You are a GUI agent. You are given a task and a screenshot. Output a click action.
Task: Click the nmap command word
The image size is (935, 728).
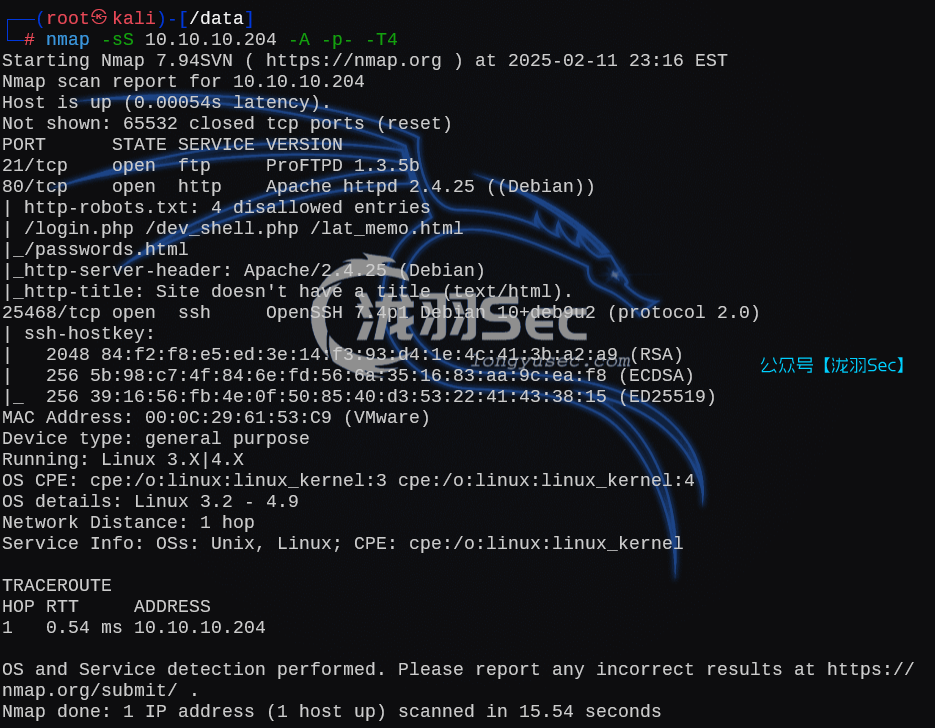67,39
